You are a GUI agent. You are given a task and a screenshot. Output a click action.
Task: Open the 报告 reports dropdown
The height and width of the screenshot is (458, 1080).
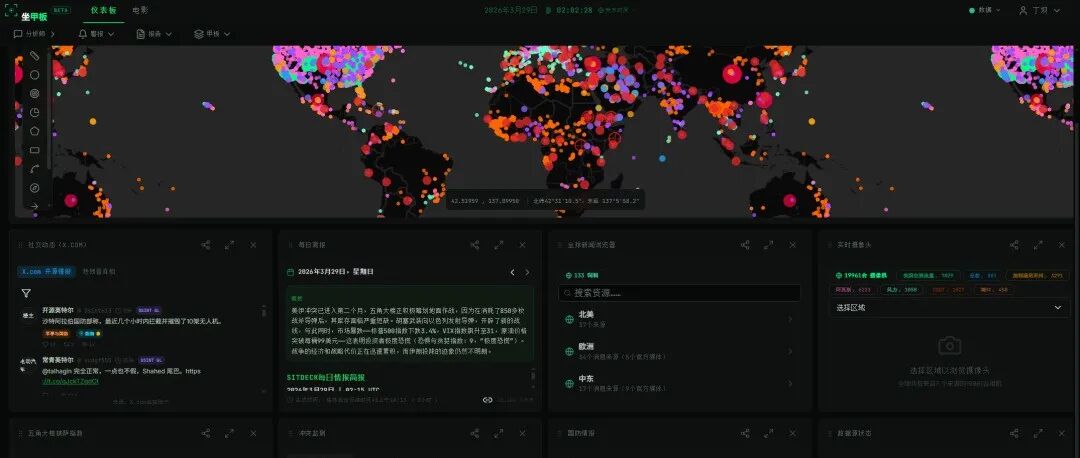154,34
